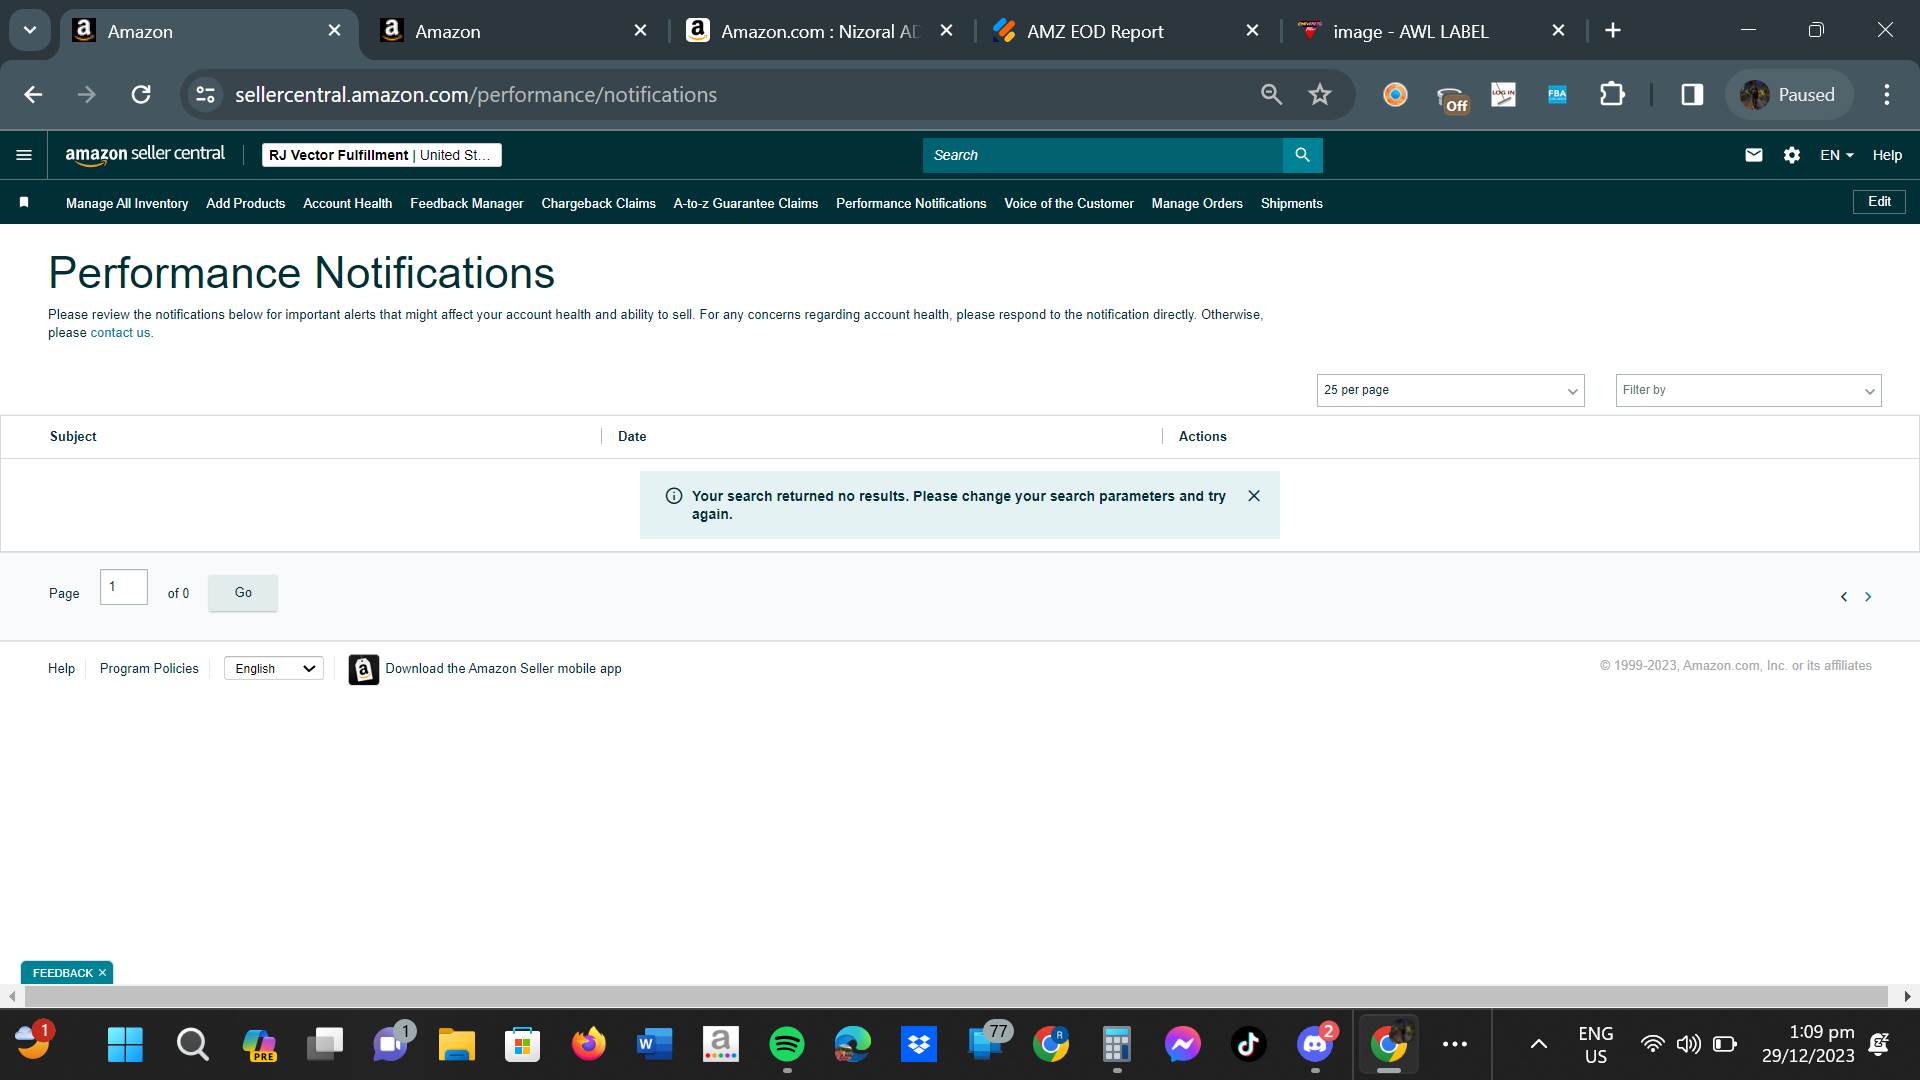Screen dimensions: 1920x1080
Task: Open Voice of the Customer
Action: click(1069, 203)
